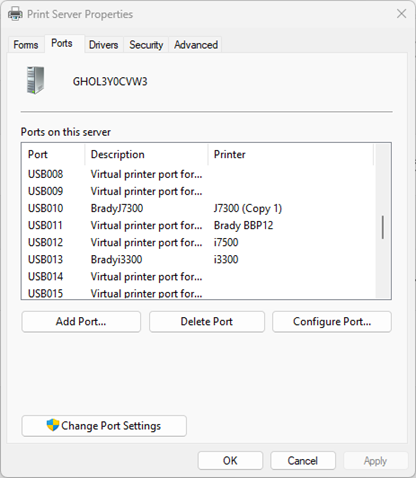Select the USB012 i7500 port row
Image resolution: width=416 pixels, height=478 pixels.
click(x=198, y=242)
